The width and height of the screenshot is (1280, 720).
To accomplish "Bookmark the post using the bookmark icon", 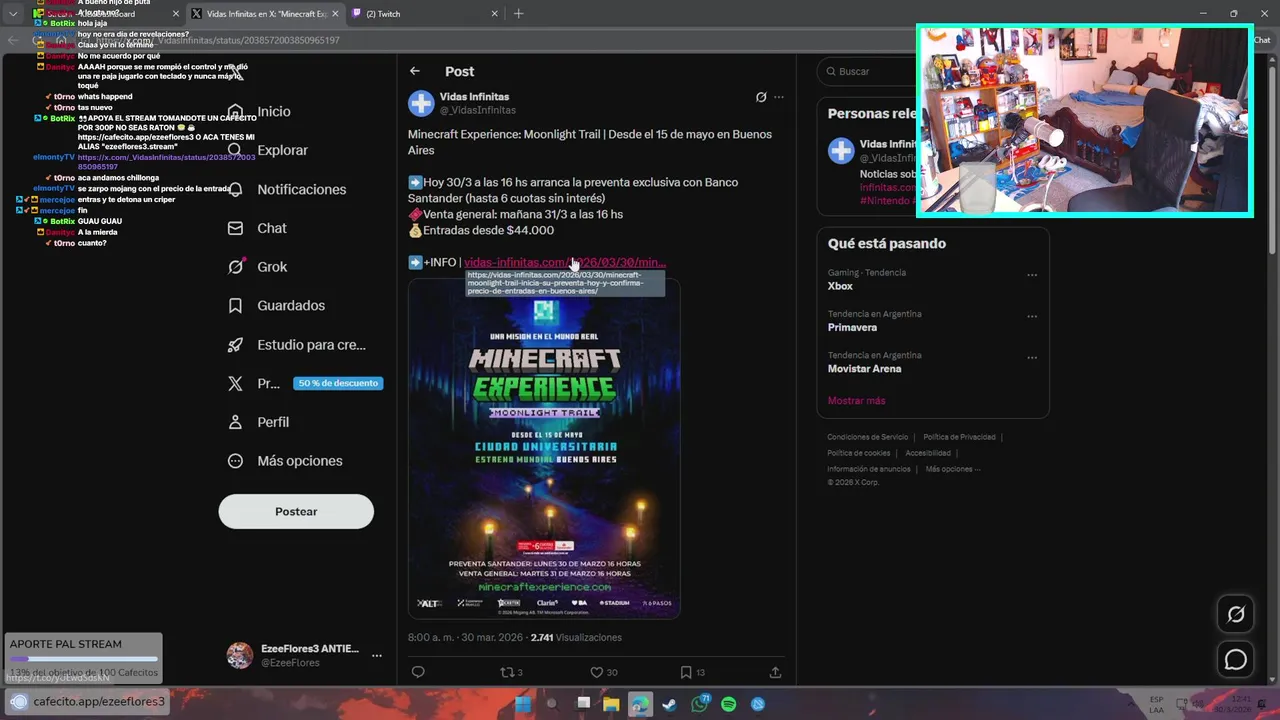I will tap(692, 672).
